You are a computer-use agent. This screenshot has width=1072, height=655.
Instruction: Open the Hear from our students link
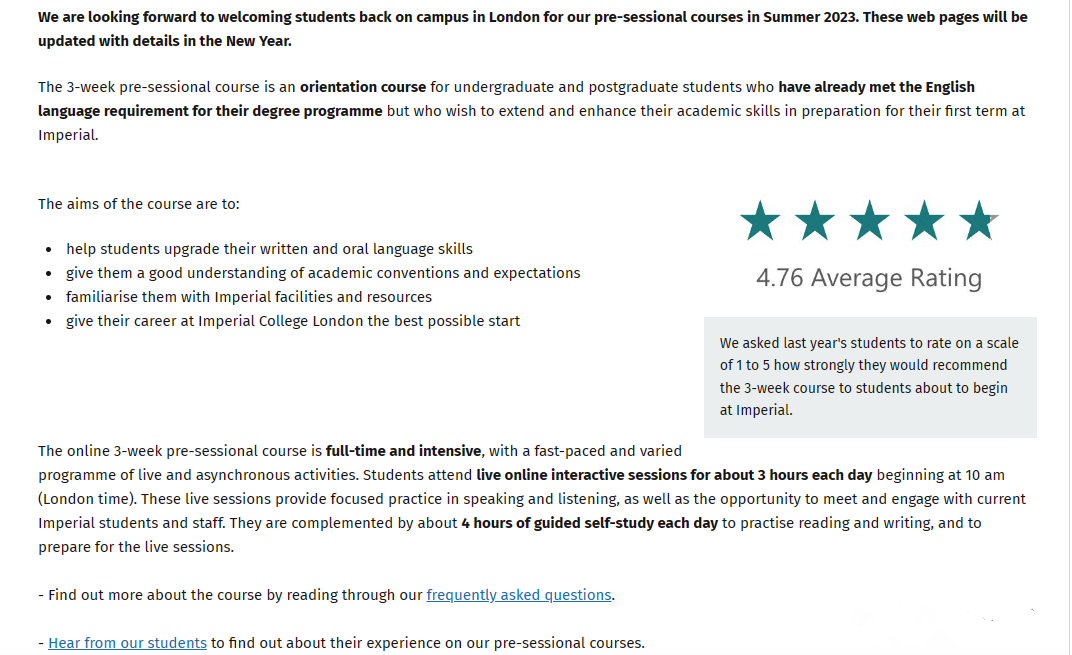(x=127, y=643)
